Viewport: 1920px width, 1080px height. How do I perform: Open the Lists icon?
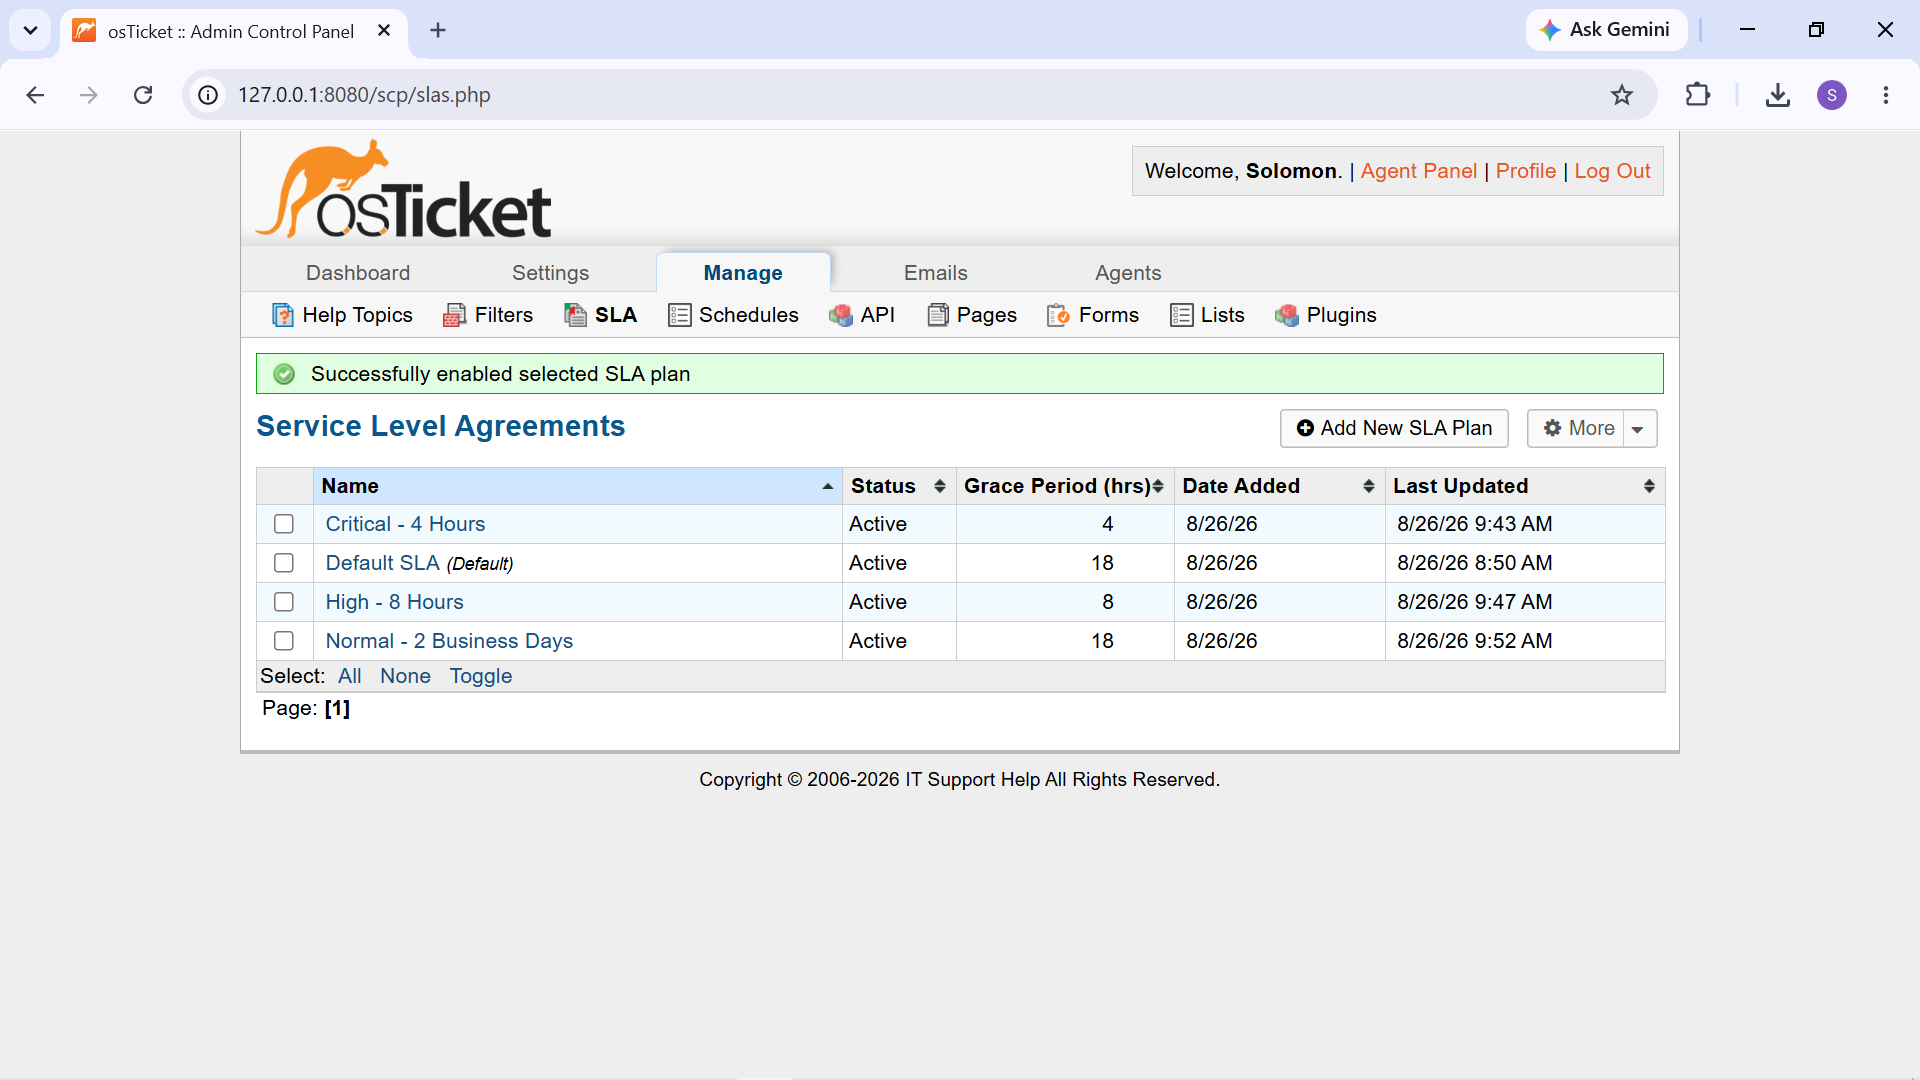(x=1181, y=315)
